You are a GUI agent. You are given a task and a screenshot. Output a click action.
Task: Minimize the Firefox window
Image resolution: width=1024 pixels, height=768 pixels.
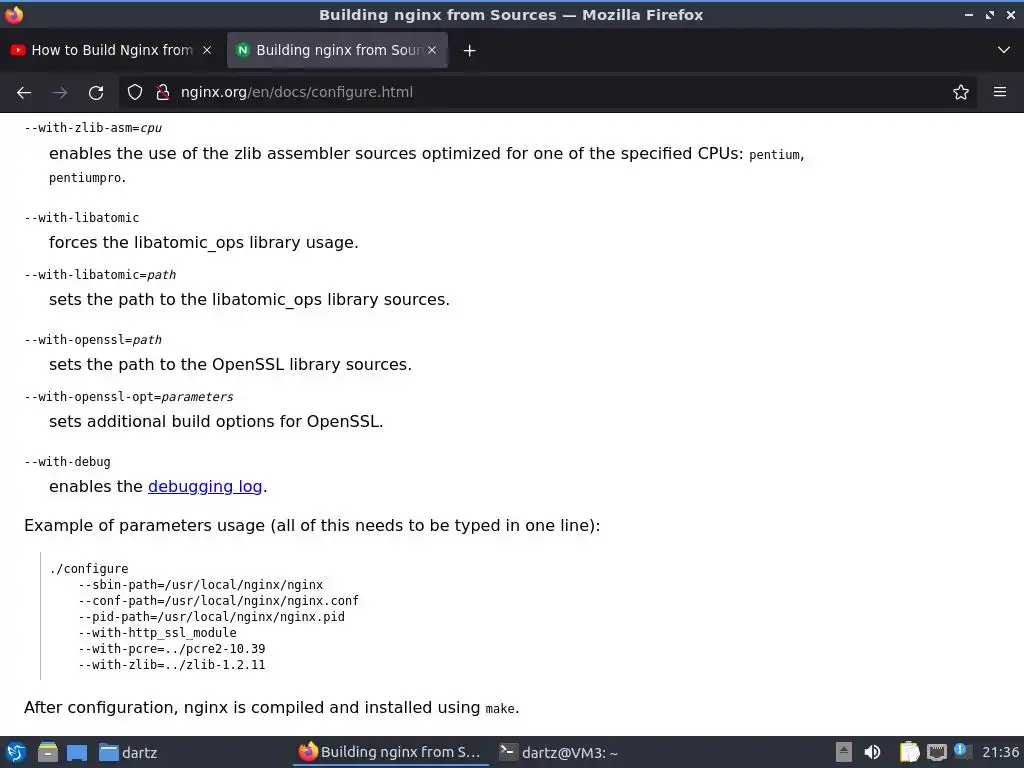[968, 15]
